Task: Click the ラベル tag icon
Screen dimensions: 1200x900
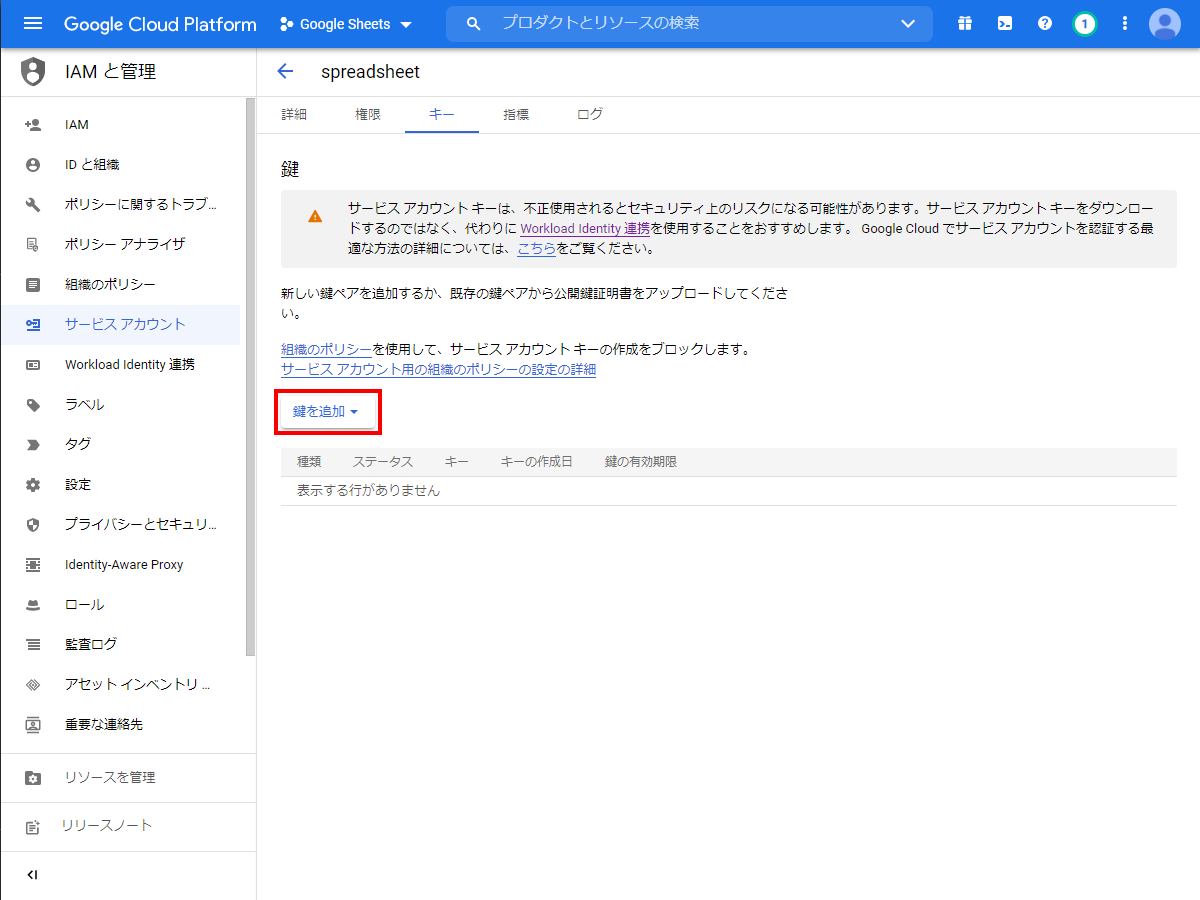Action: pyautogui.click(x=33, y=405)
